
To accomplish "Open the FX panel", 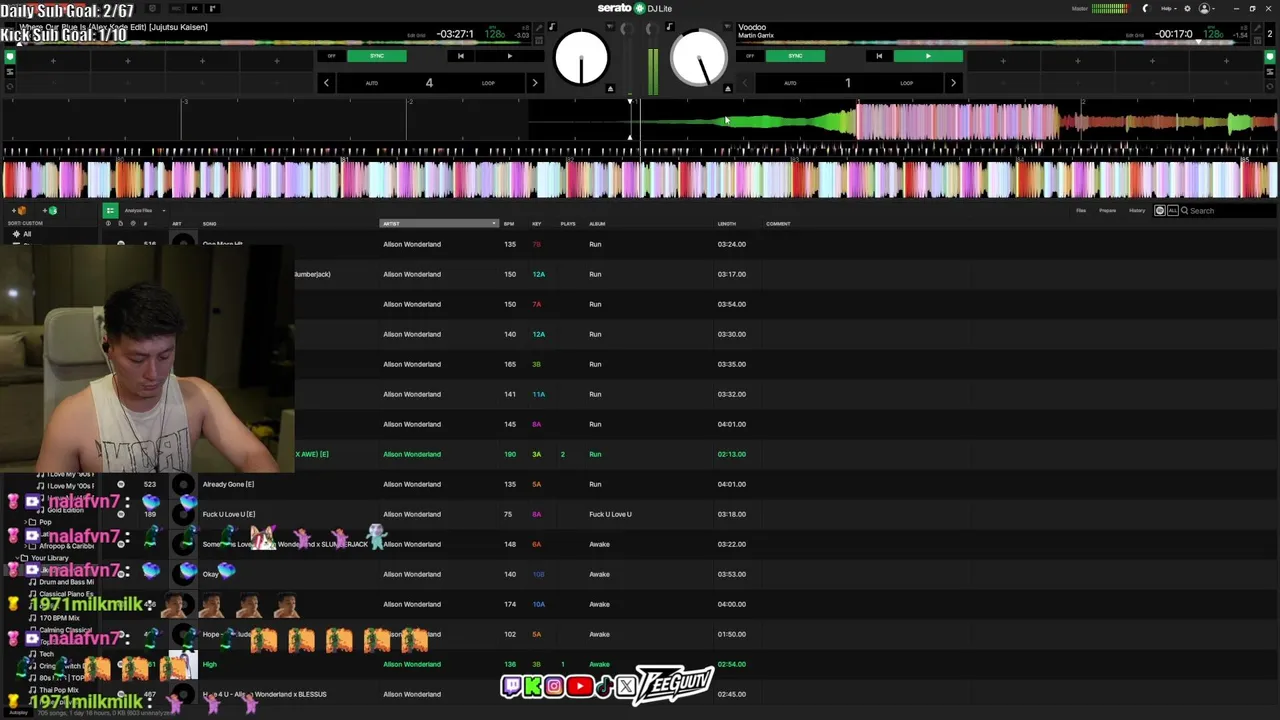I will [195, 9].
